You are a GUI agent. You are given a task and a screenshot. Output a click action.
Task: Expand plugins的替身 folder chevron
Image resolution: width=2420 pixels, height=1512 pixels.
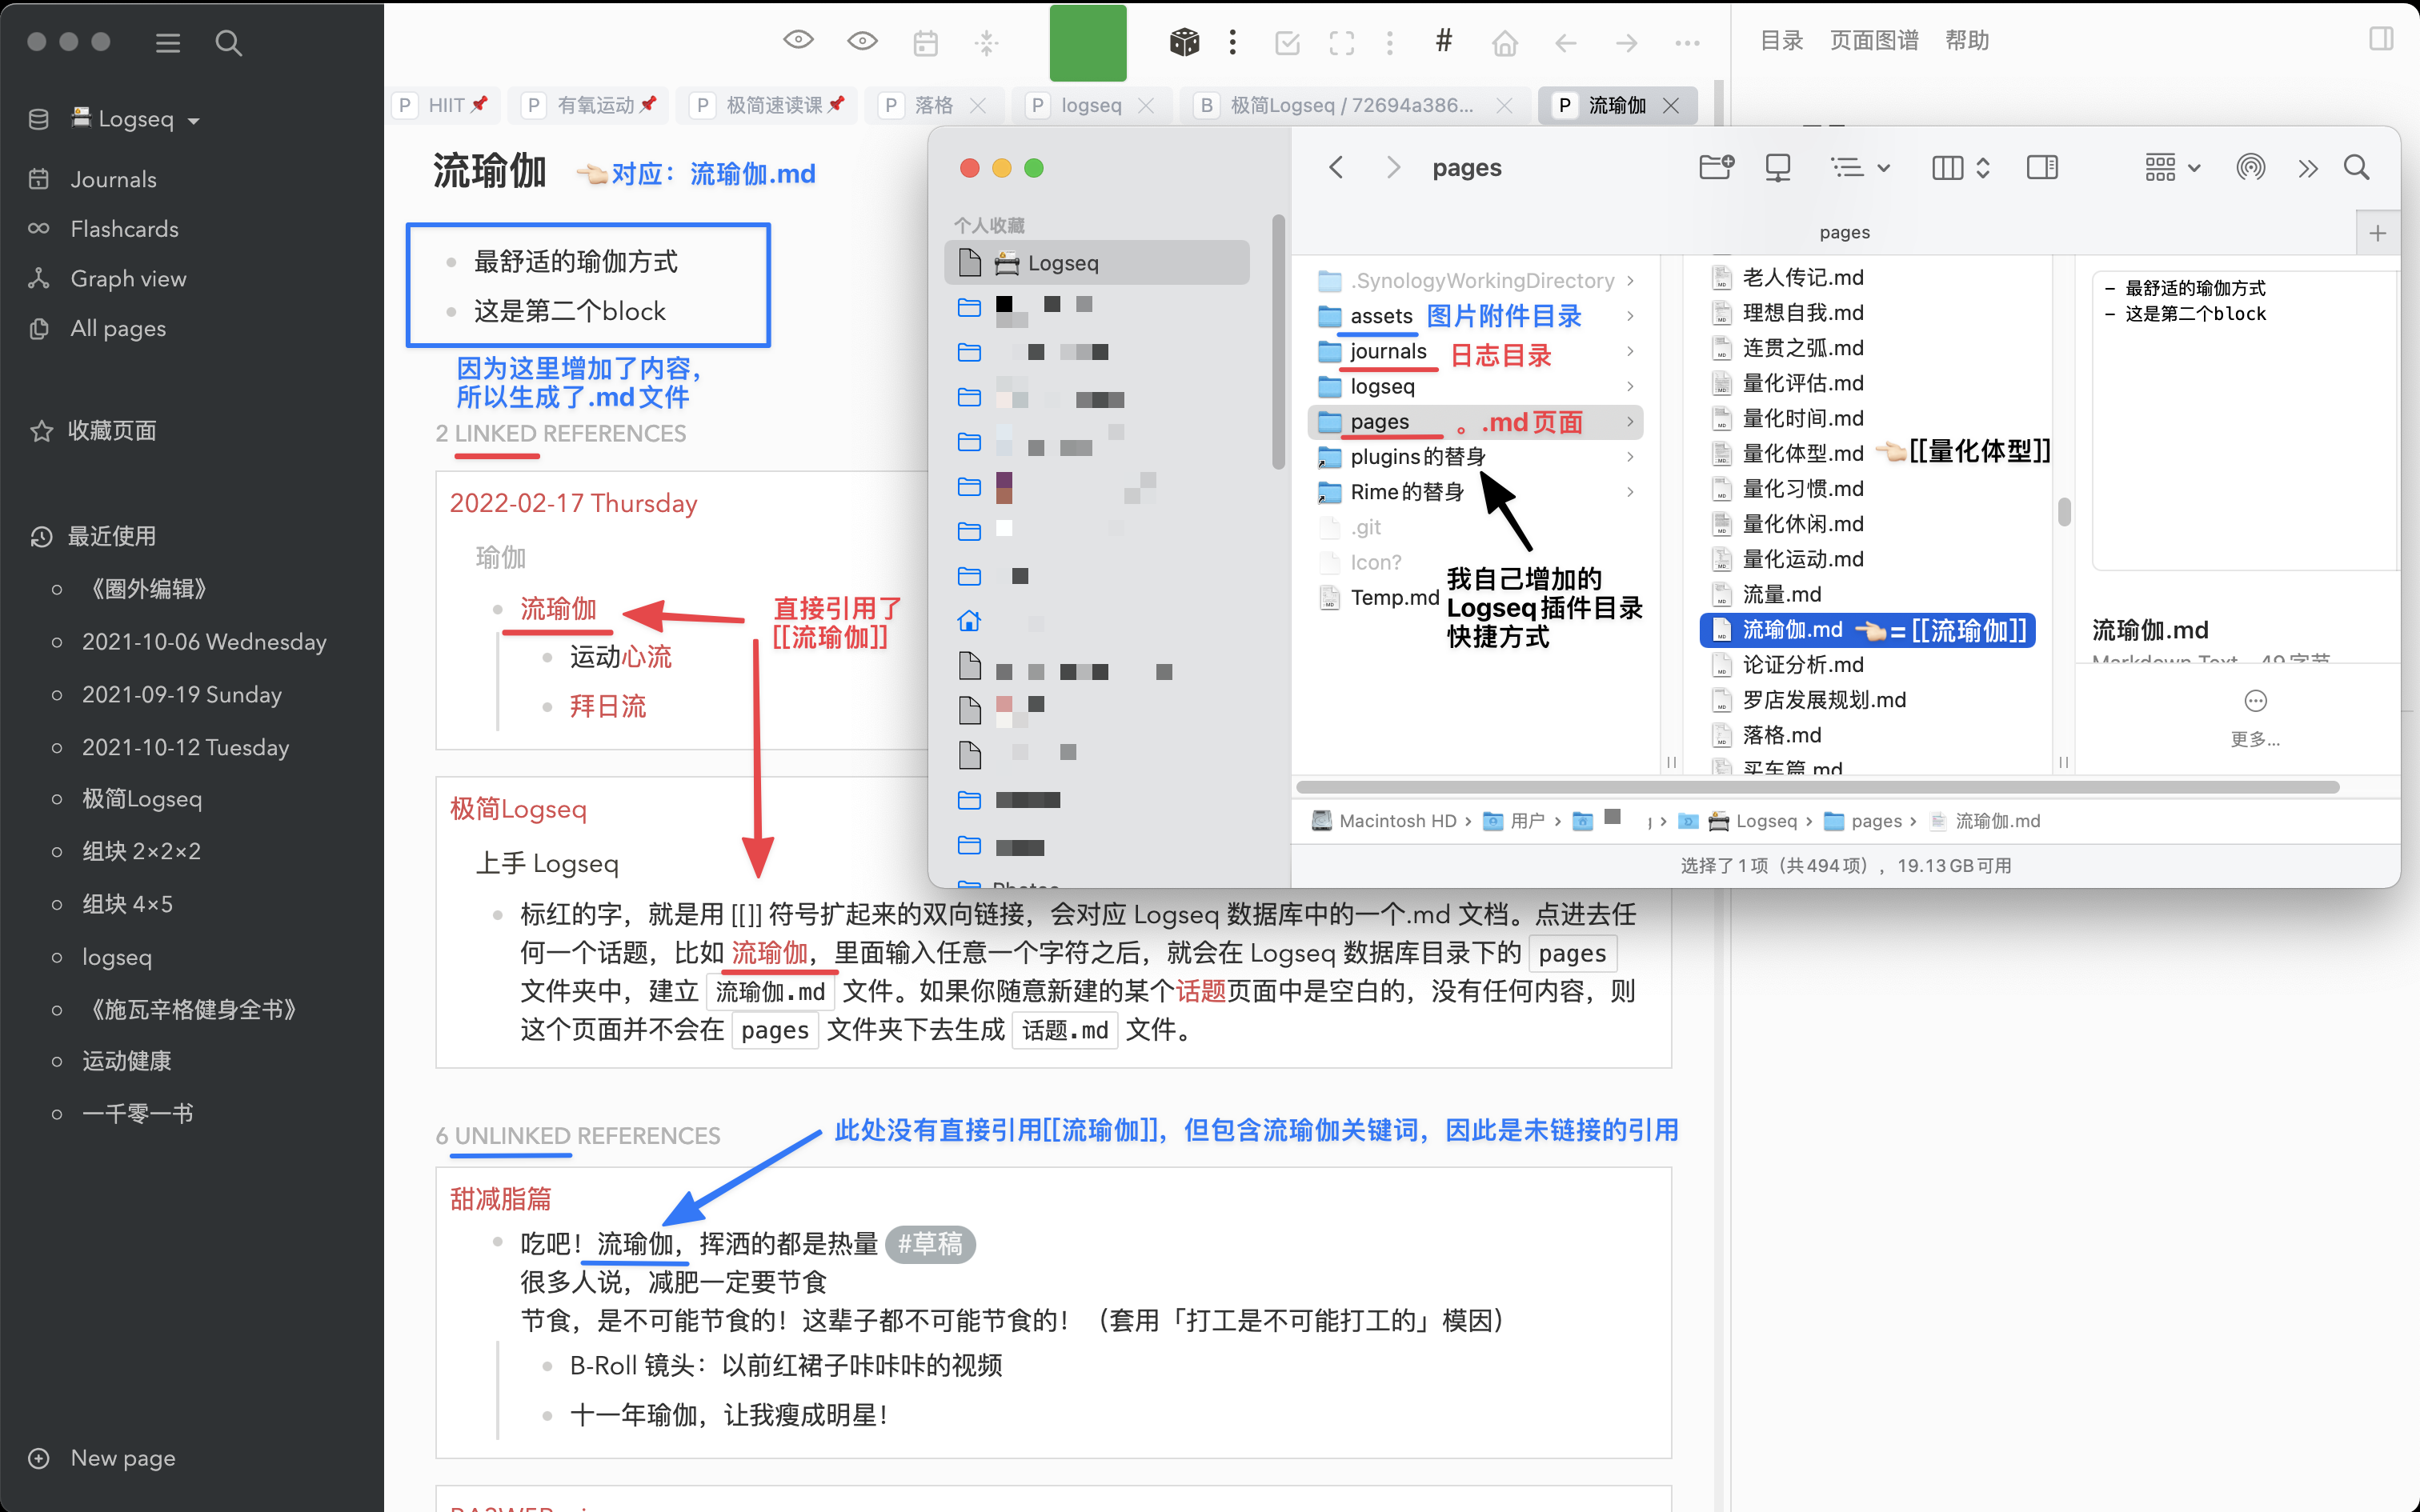coord(1630,457)
